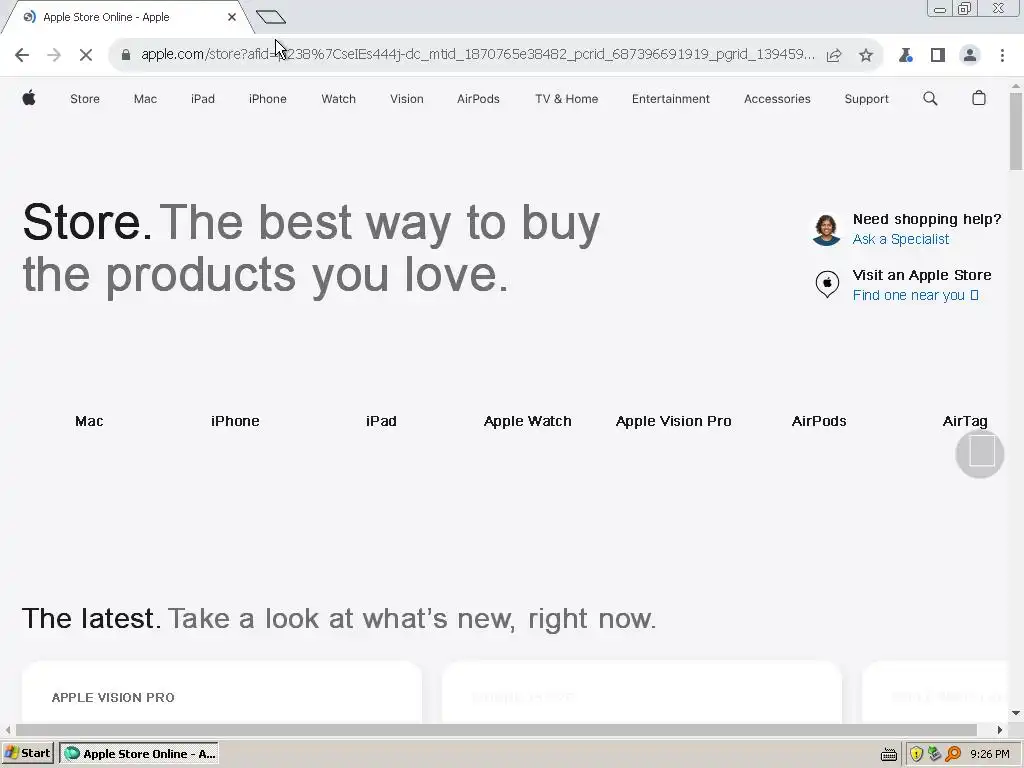
Task: Click the vertical scrollbar thumb
Action: click(1016, 131)
